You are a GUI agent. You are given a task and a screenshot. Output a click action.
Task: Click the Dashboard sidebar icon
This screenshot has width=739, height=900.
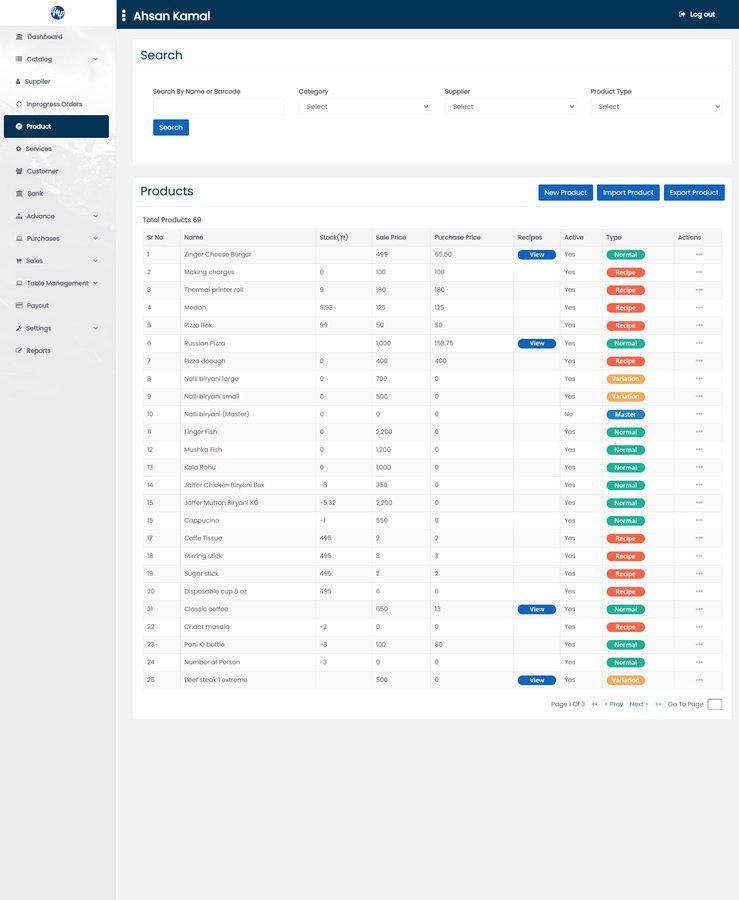[19, 37]
